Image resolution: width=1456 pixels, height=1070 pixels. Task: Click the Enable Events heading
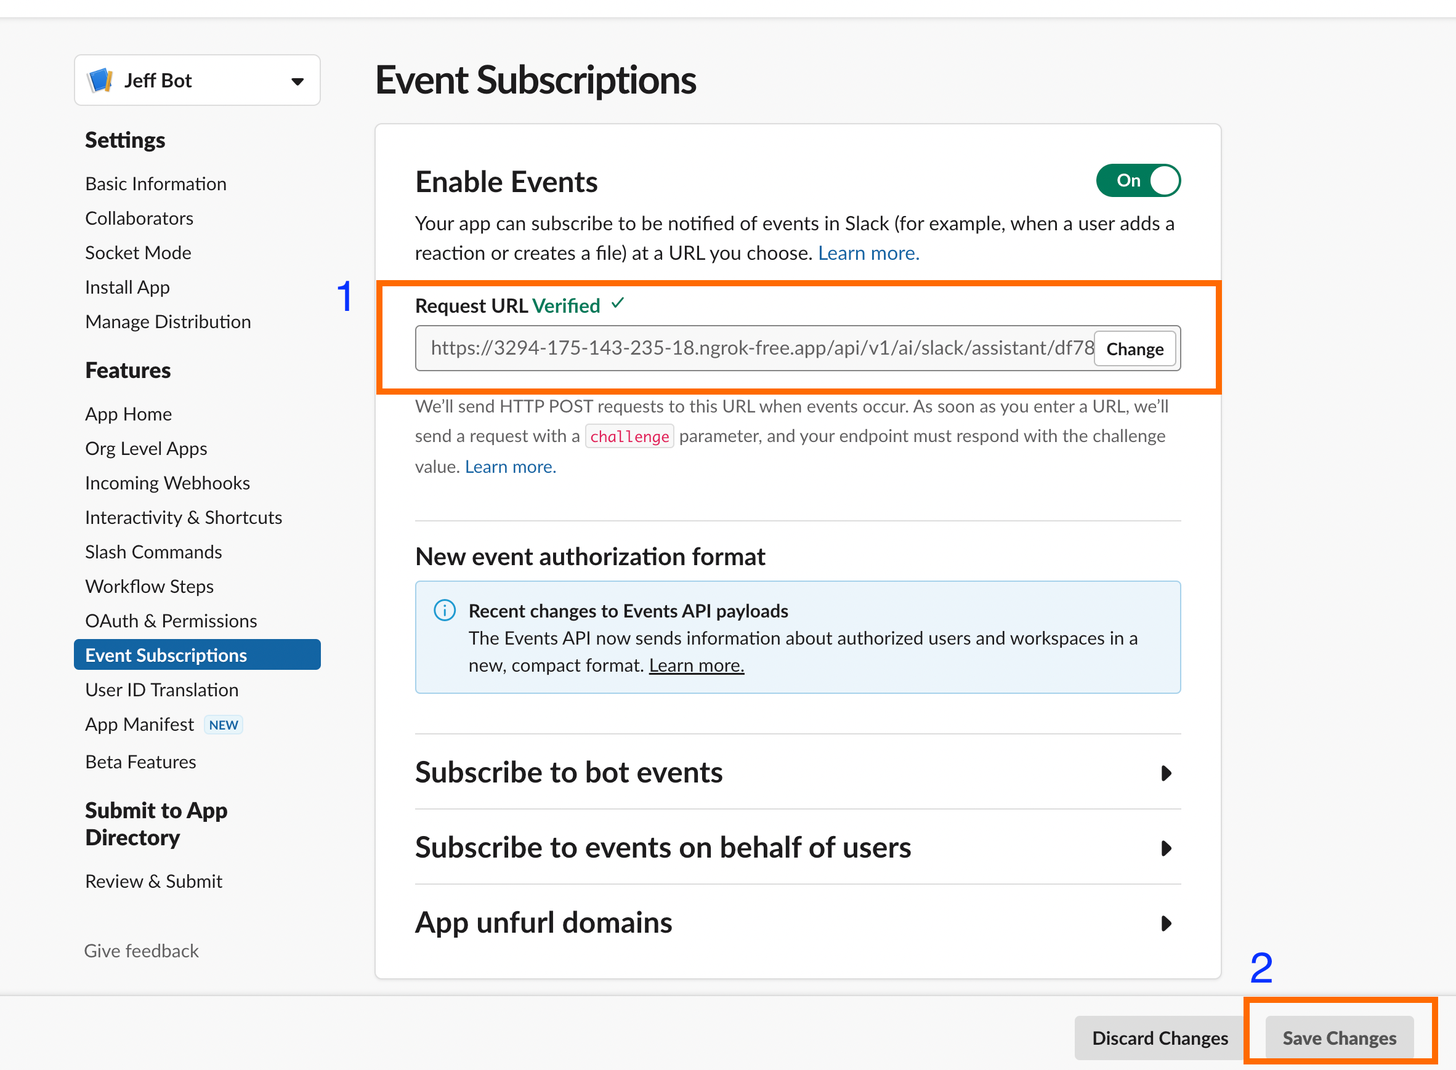[x=506, y=182]
